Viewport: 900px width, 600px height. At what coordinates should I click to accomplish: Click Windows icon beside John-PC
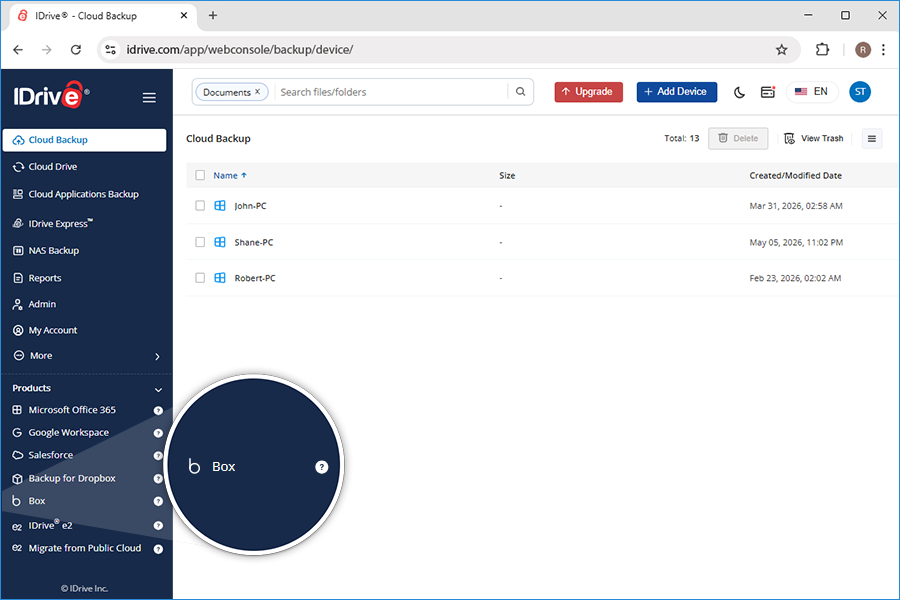(x=220, y=206)
